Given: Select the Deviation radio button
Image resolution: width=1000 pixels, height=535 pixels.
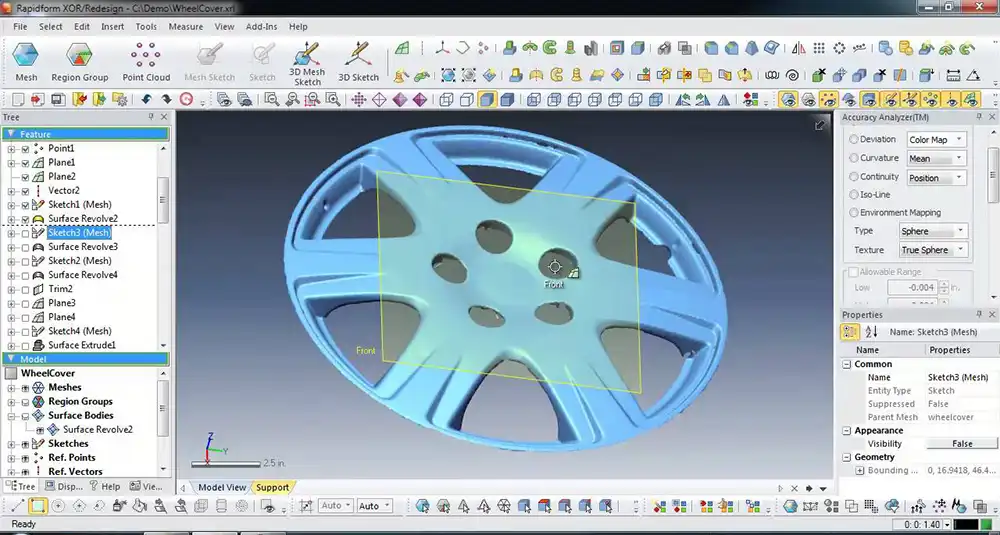Looking at the screenshot, I should (x=853, y=139).
